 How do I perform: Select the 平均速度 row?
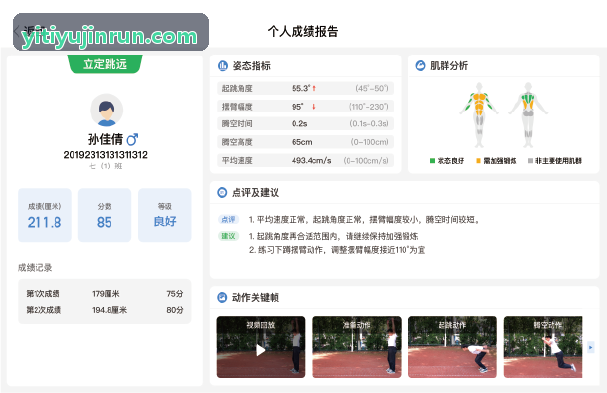pyautogui.click(x=305, y=160)
